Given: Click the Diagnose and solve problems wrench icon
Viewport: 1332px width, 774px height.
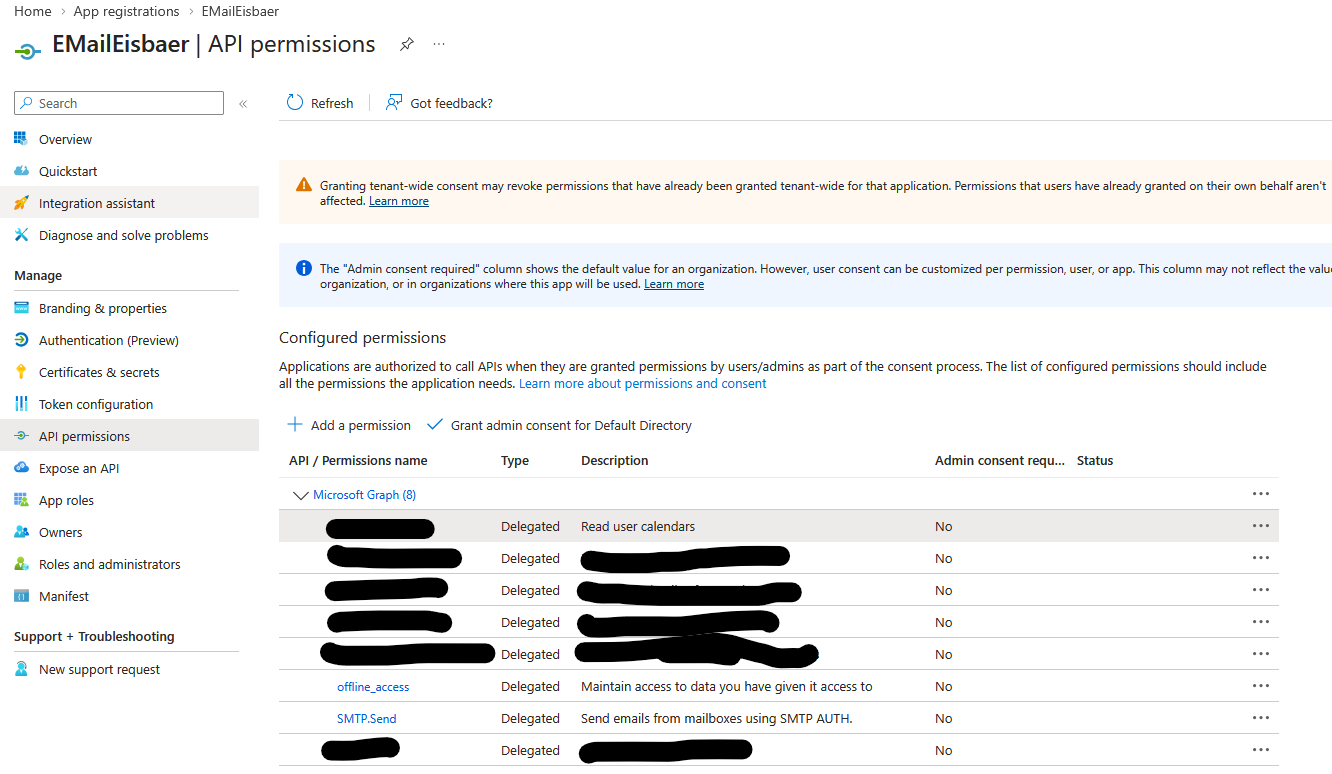Looking at the screenshot, I should (x=21, y=235).
